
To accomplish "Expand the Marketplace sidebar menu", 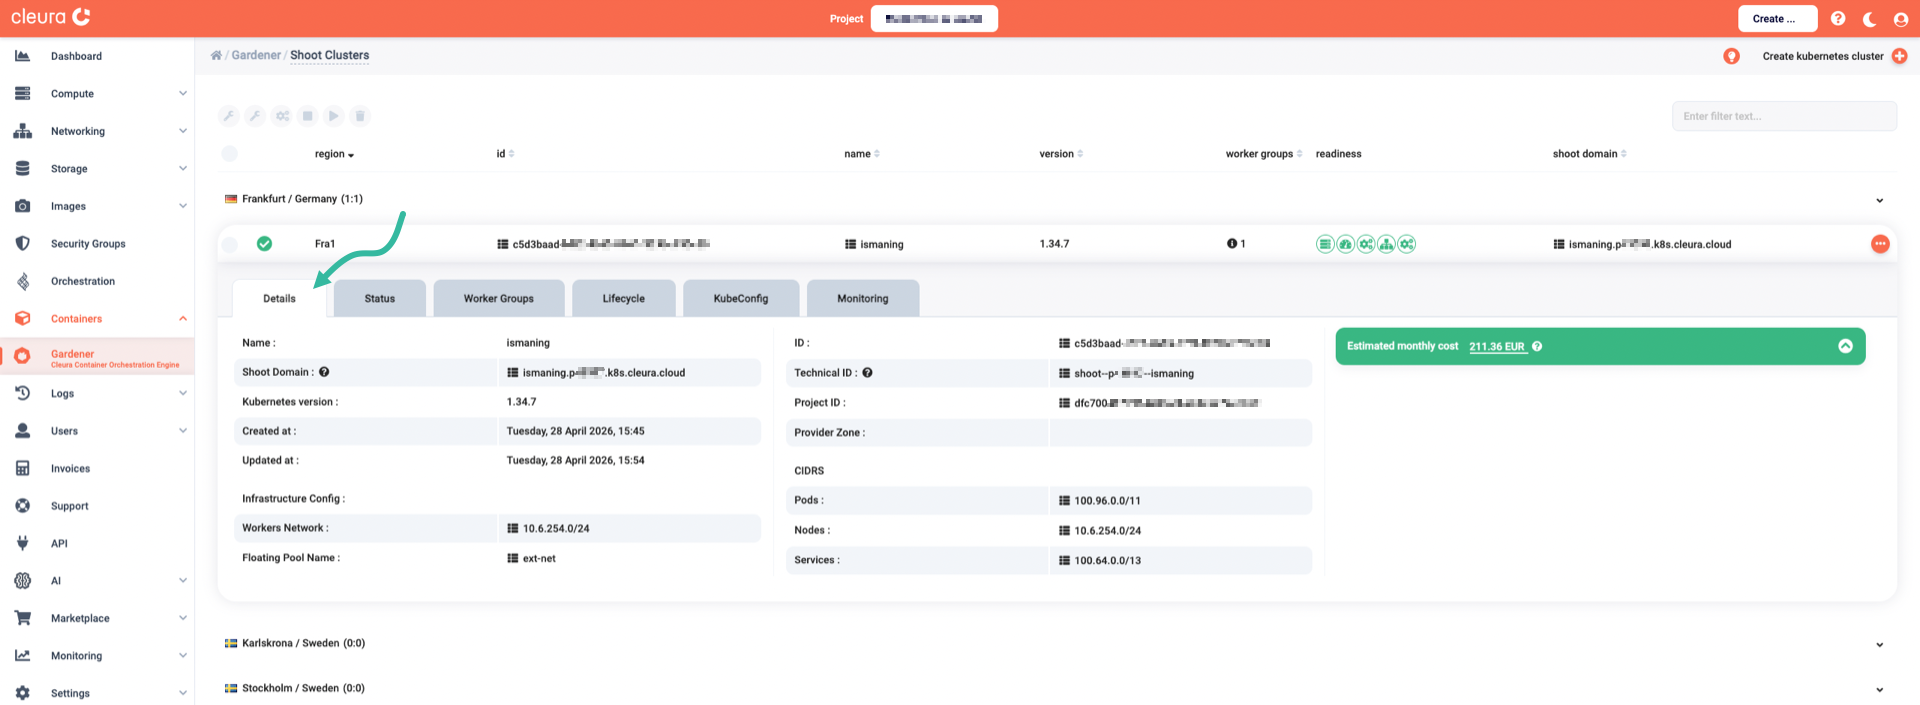I will point(97,619).
